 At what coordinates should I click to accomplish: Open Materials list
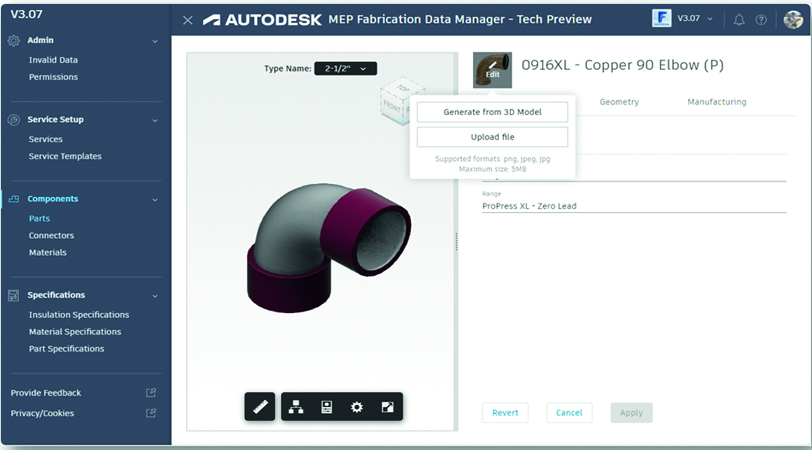[x=48, y=252]
